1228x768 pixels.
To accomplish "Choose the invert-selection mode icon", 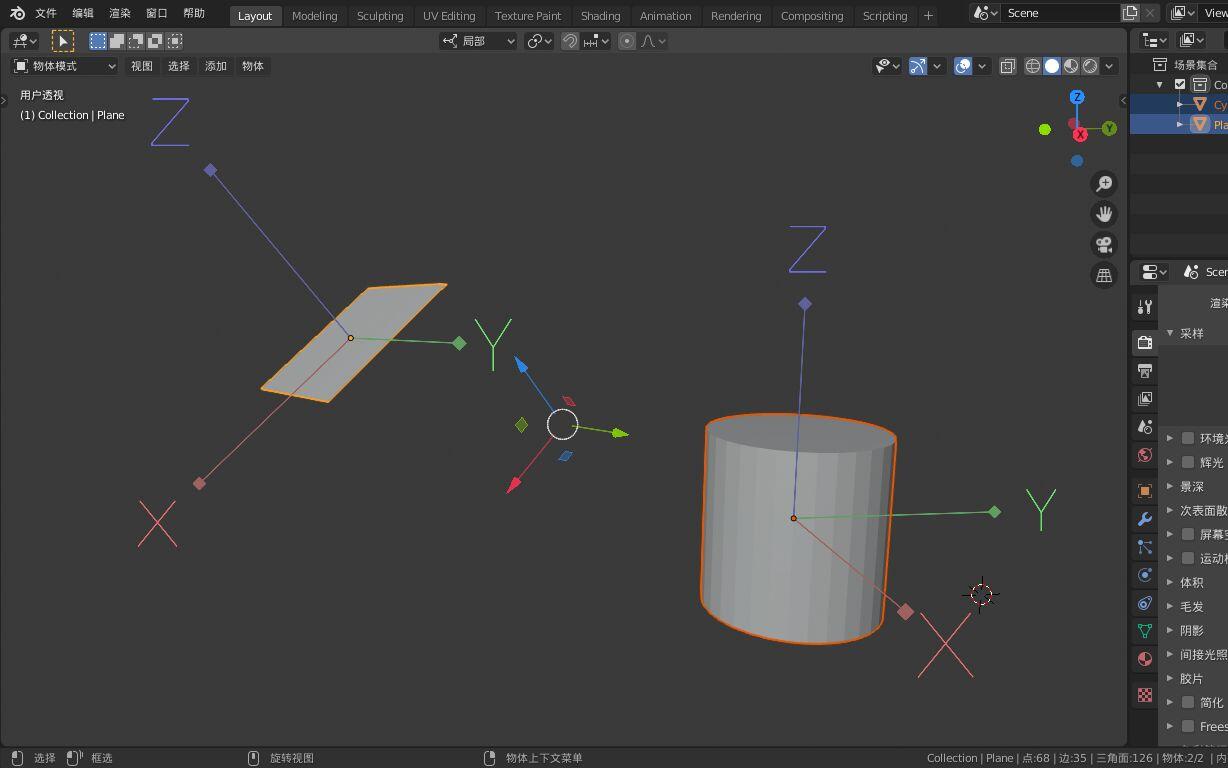I will (155, 41).
